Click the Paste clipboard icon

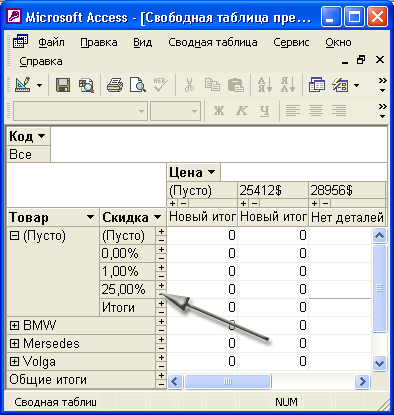click(235, 85)
